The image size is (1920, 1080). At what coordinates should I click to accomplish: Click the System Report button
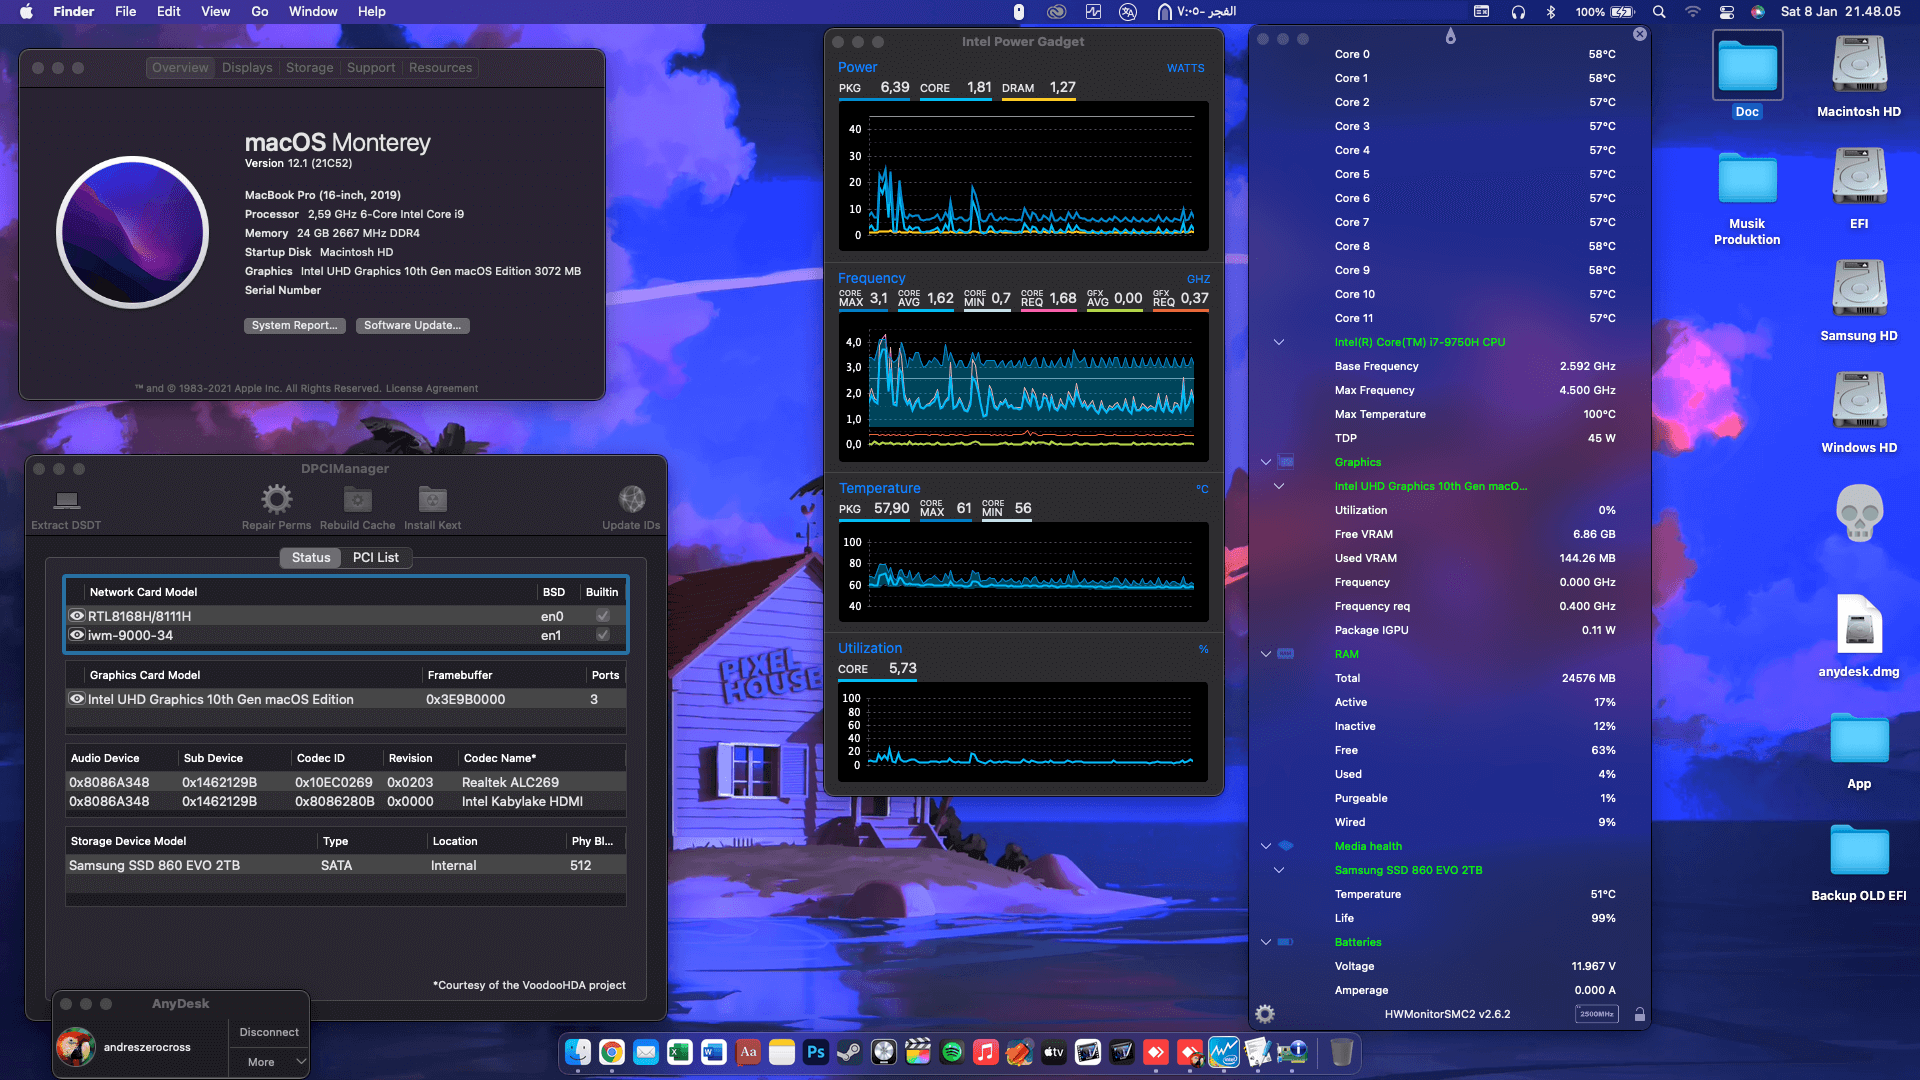pos(294,325)
